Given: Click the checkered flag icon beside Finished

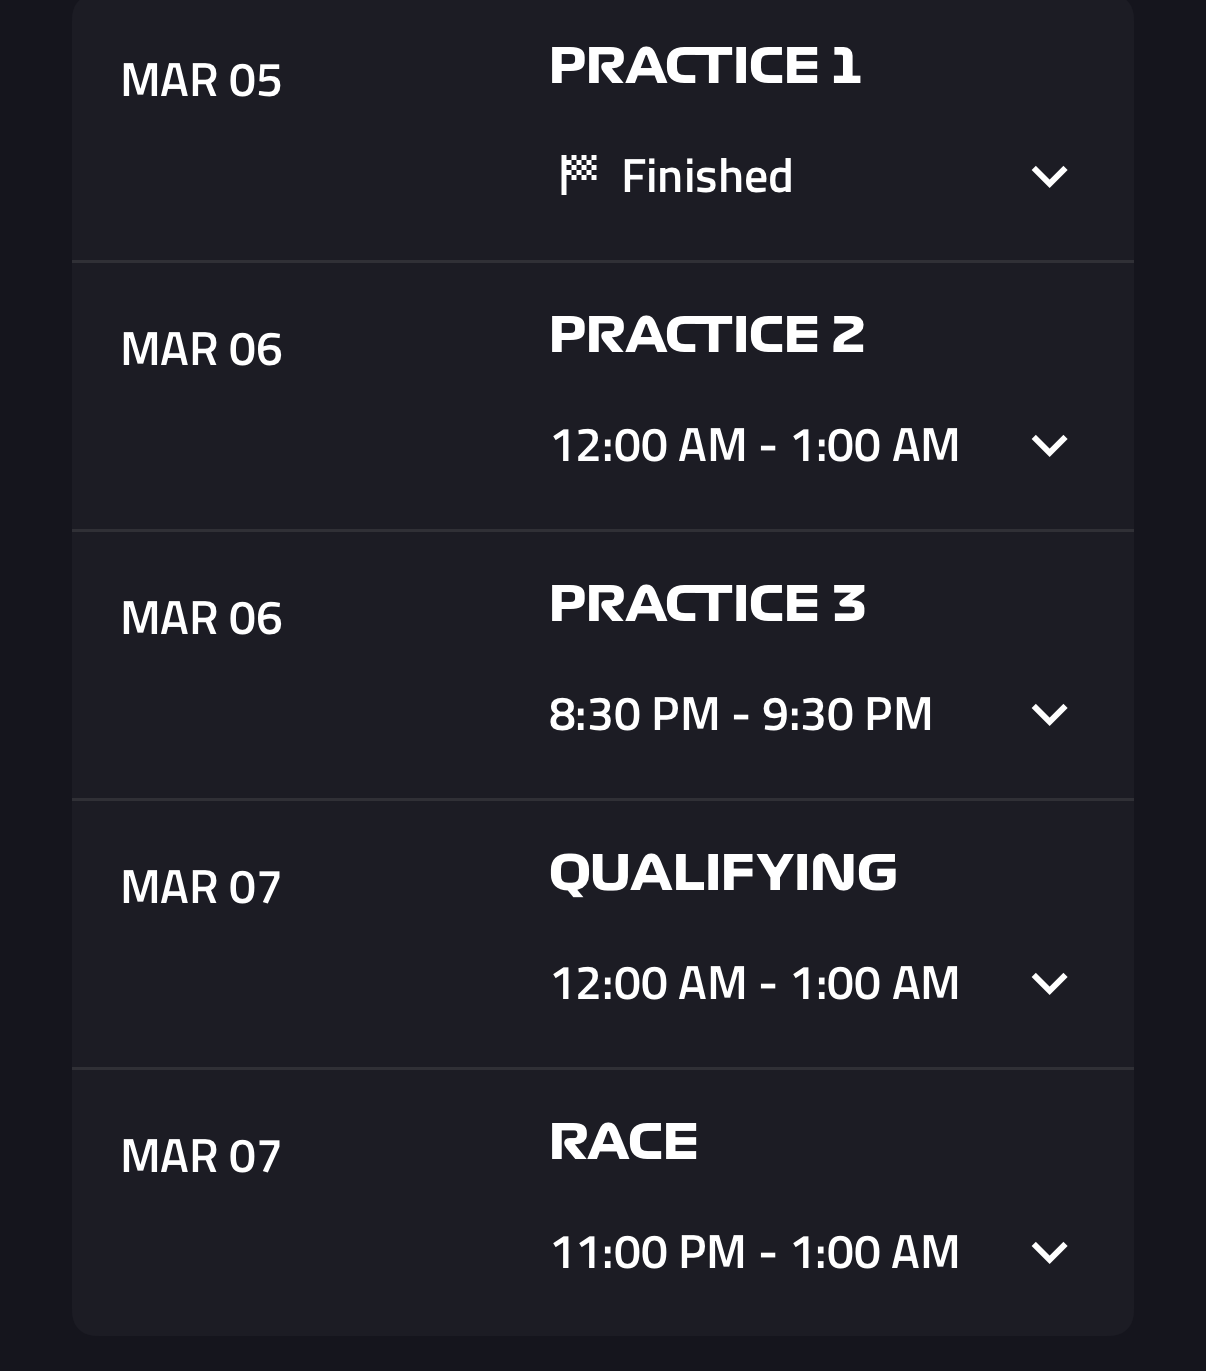Looking at the screenshot, I should 578,175.
